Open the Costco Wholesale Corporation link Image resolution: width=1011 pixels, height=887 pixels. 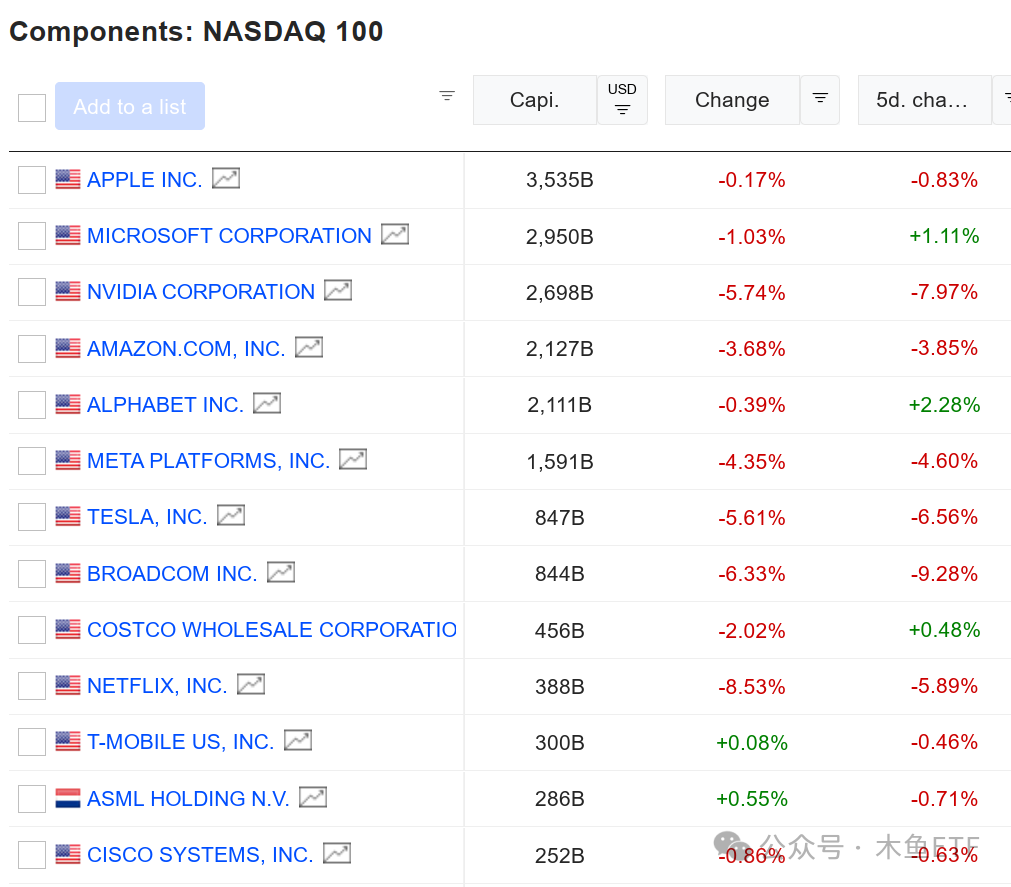click(271, 630)
